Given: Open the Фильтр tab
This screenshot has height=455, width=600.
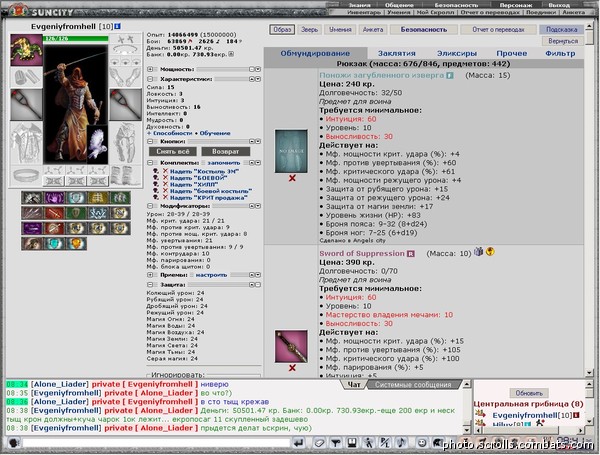Looking at the screenshot, I should point(560,54).
